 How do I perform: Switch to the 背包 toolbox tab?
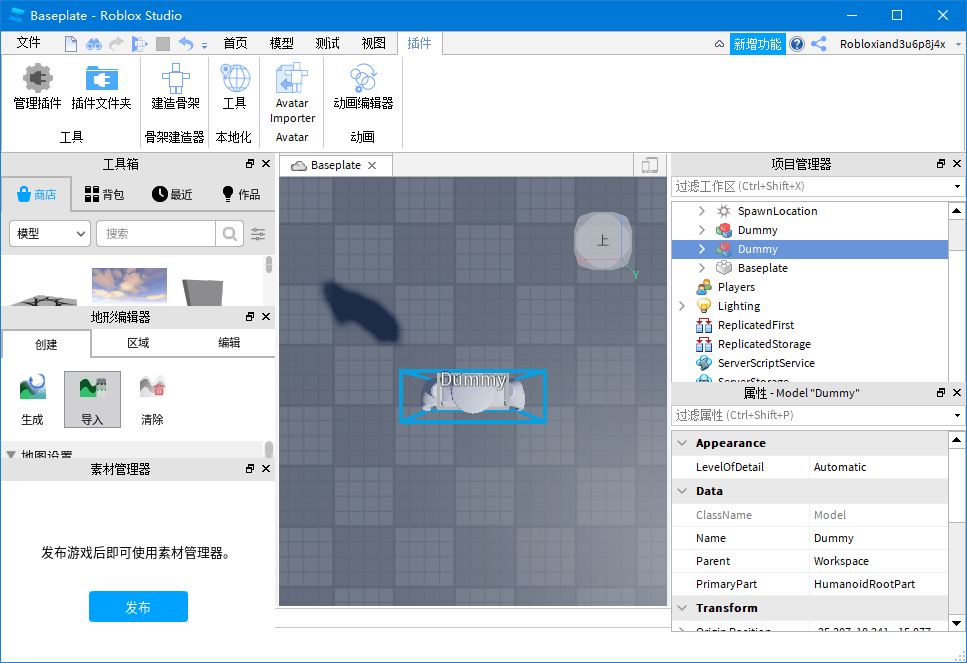(105, 195)
